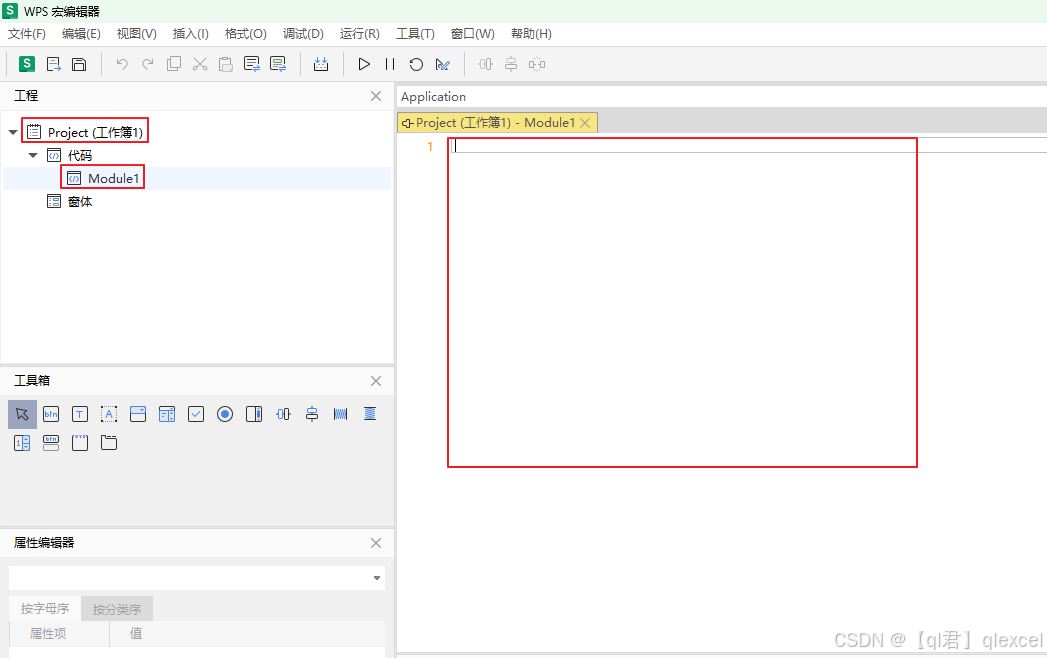Click the insert-lines icon with blue down arrows
Screen dimensions: 1047x658
(321, 64)
